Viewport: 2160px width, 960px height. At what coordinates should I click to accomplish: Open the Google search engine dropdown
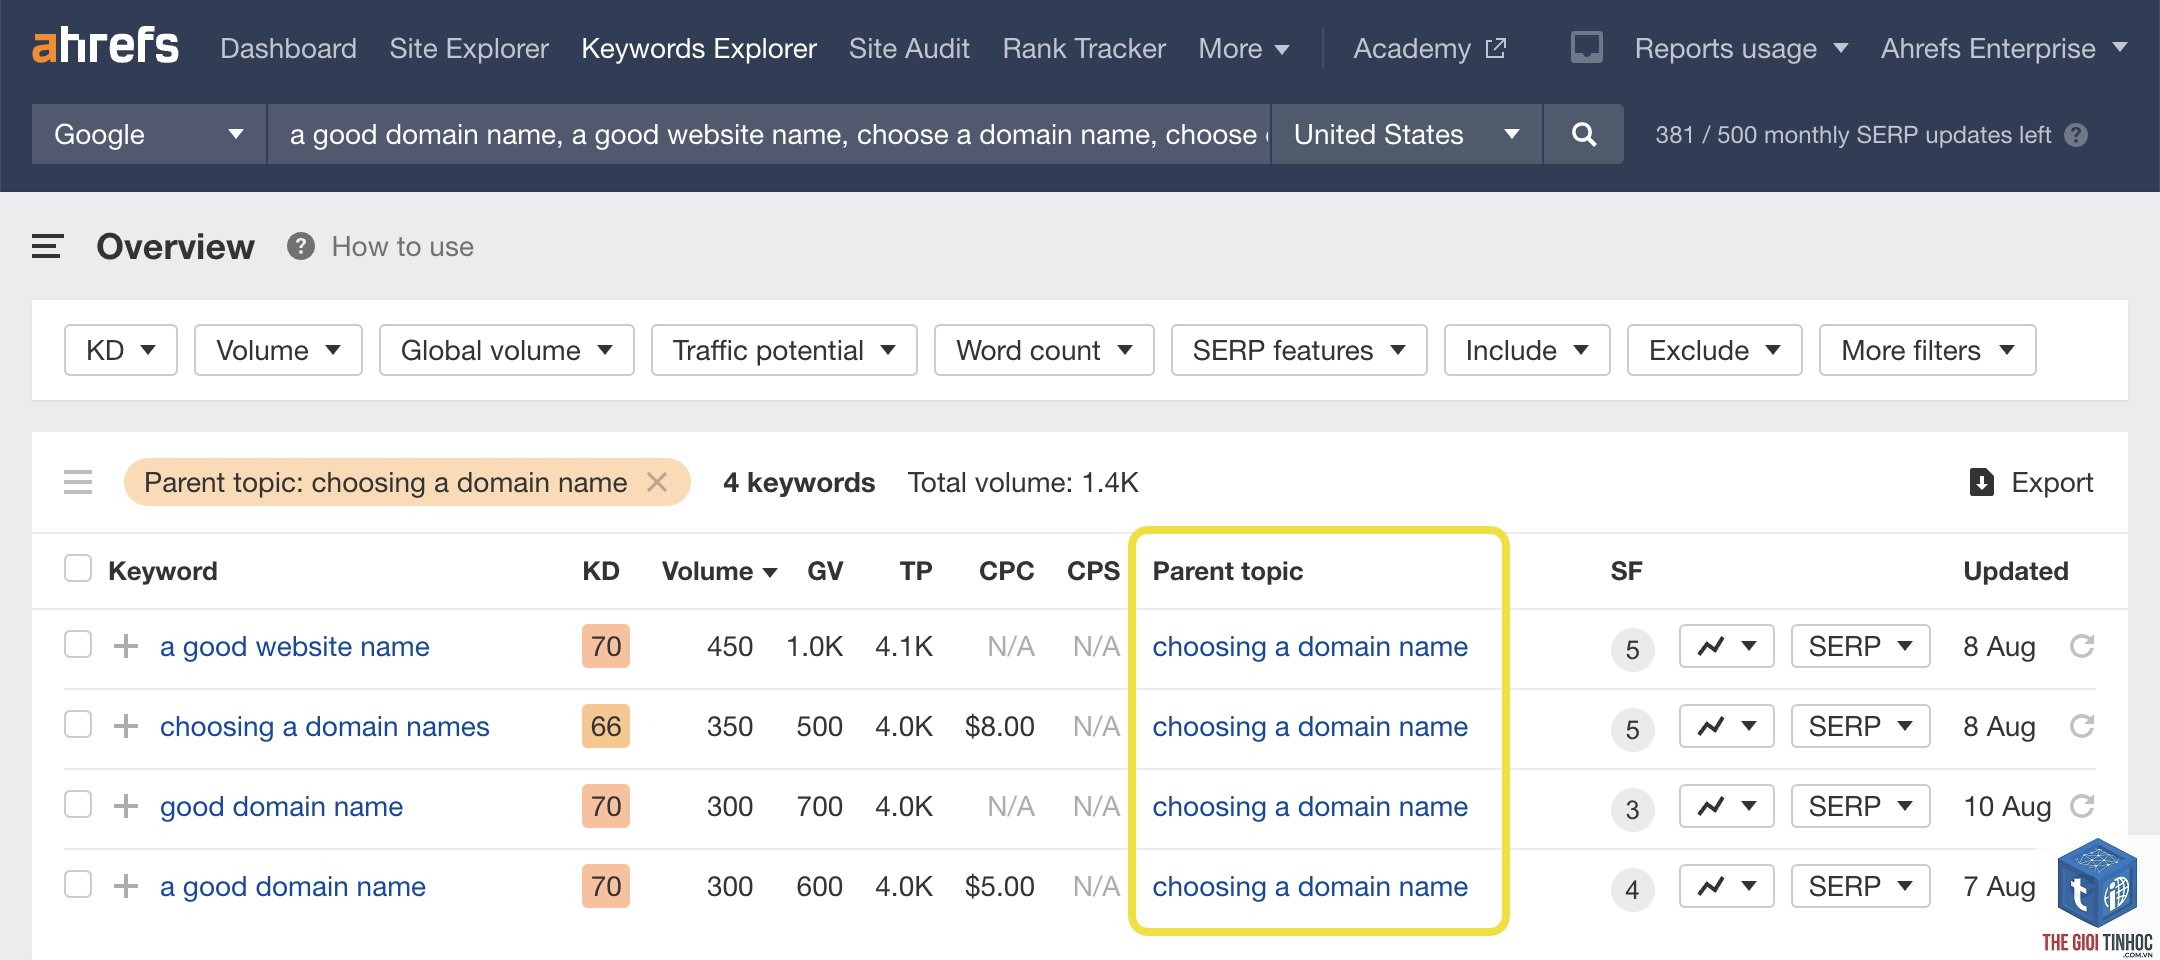149,134
